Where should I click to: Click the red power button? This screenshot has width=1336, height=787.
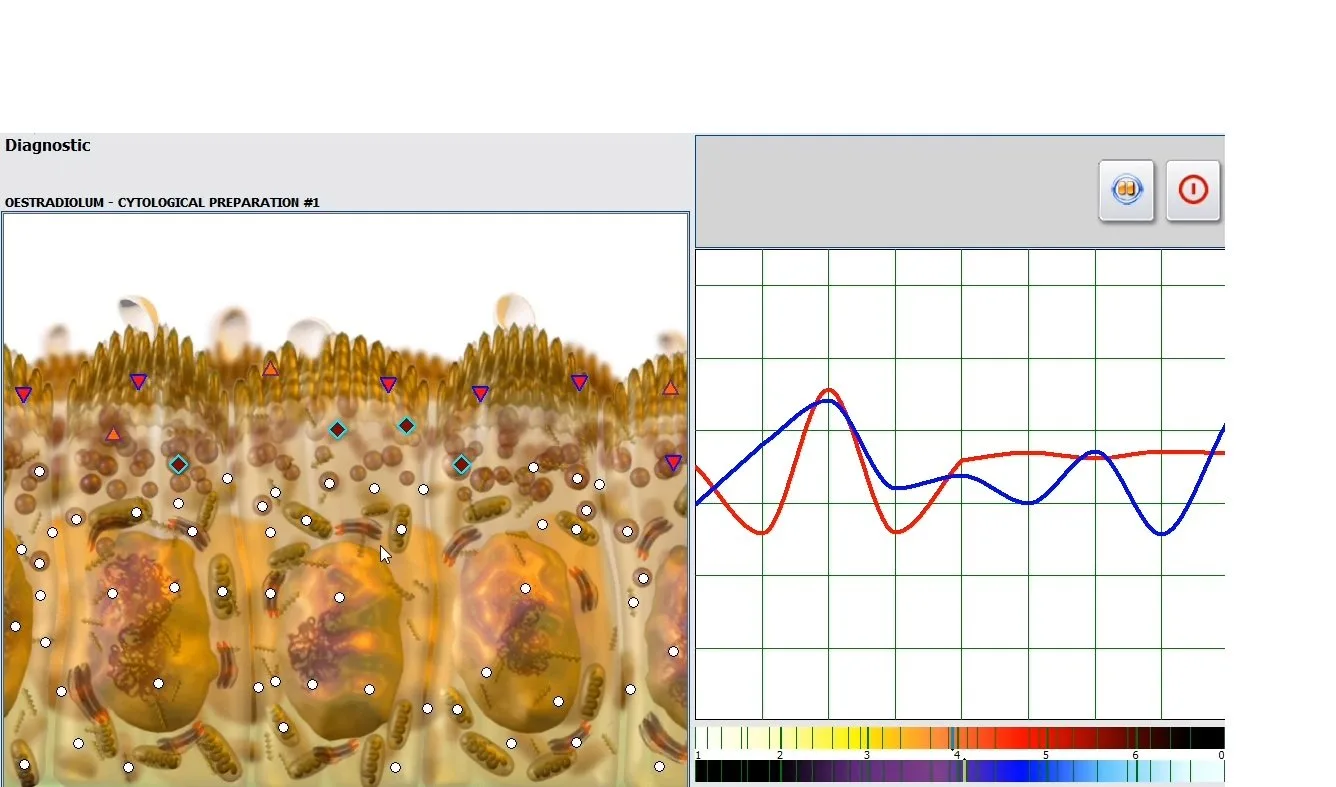[x=1193, y=190]
